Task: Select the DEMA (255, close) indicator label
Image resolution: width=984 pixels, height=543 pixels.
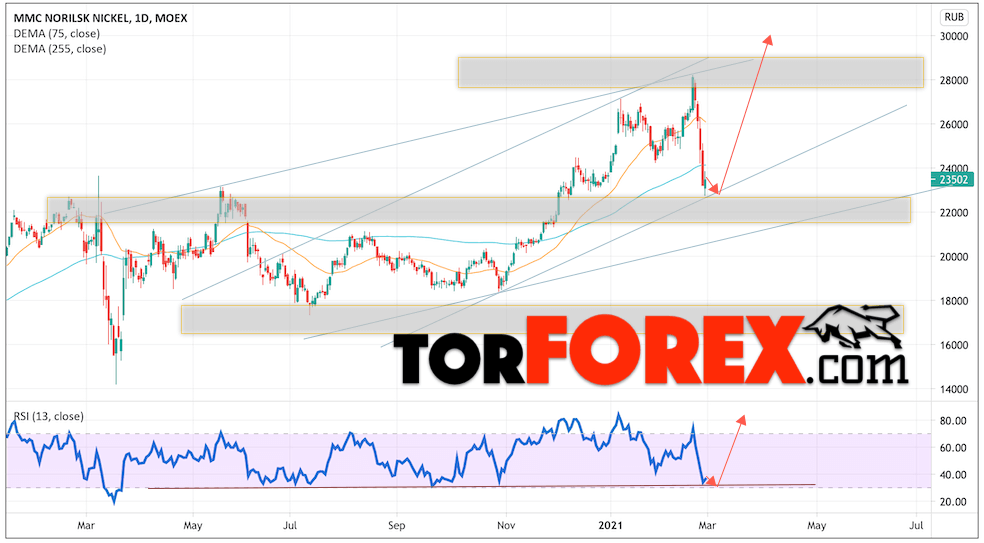Action: coord(60,48)
